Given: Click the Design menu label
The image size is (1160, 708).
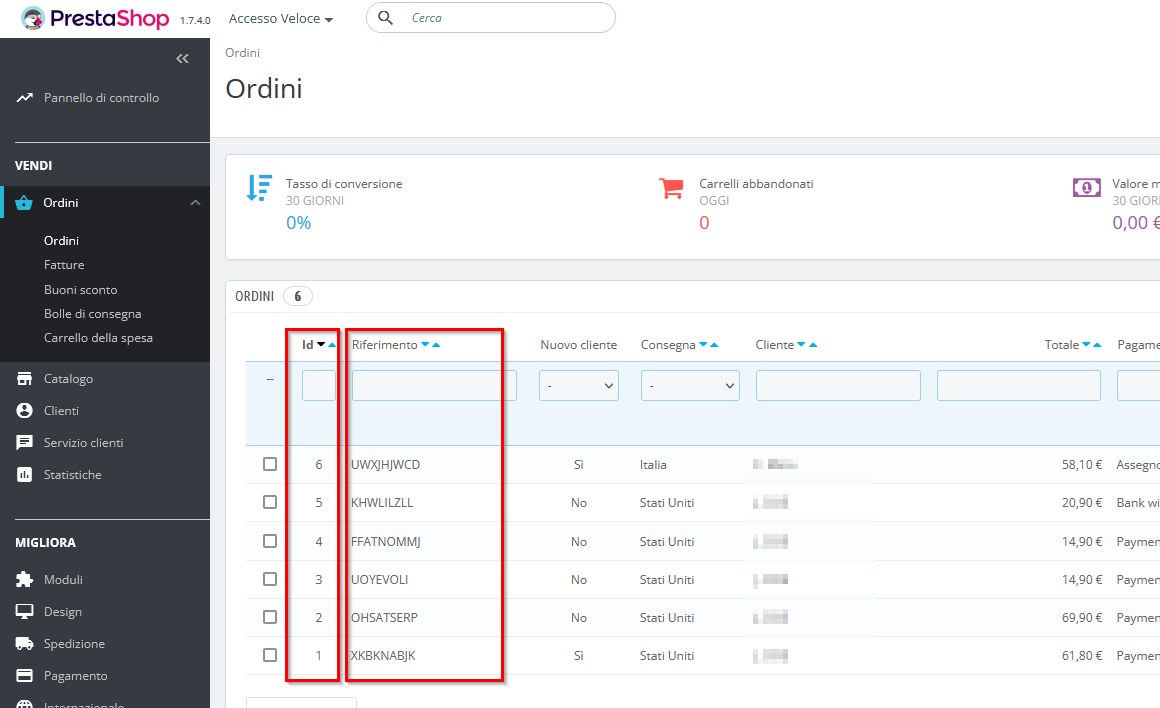Looking at the screenshot, I should pyautogui.click(x=62, y=612).
